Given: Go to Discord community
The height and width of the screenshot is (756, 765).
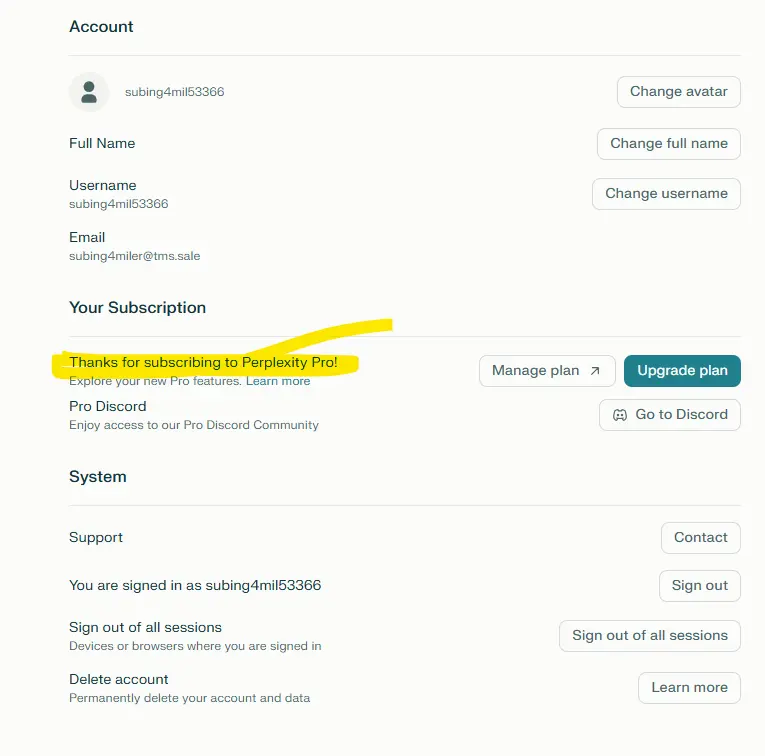Looking at the screenshot, I should [670, 415].
